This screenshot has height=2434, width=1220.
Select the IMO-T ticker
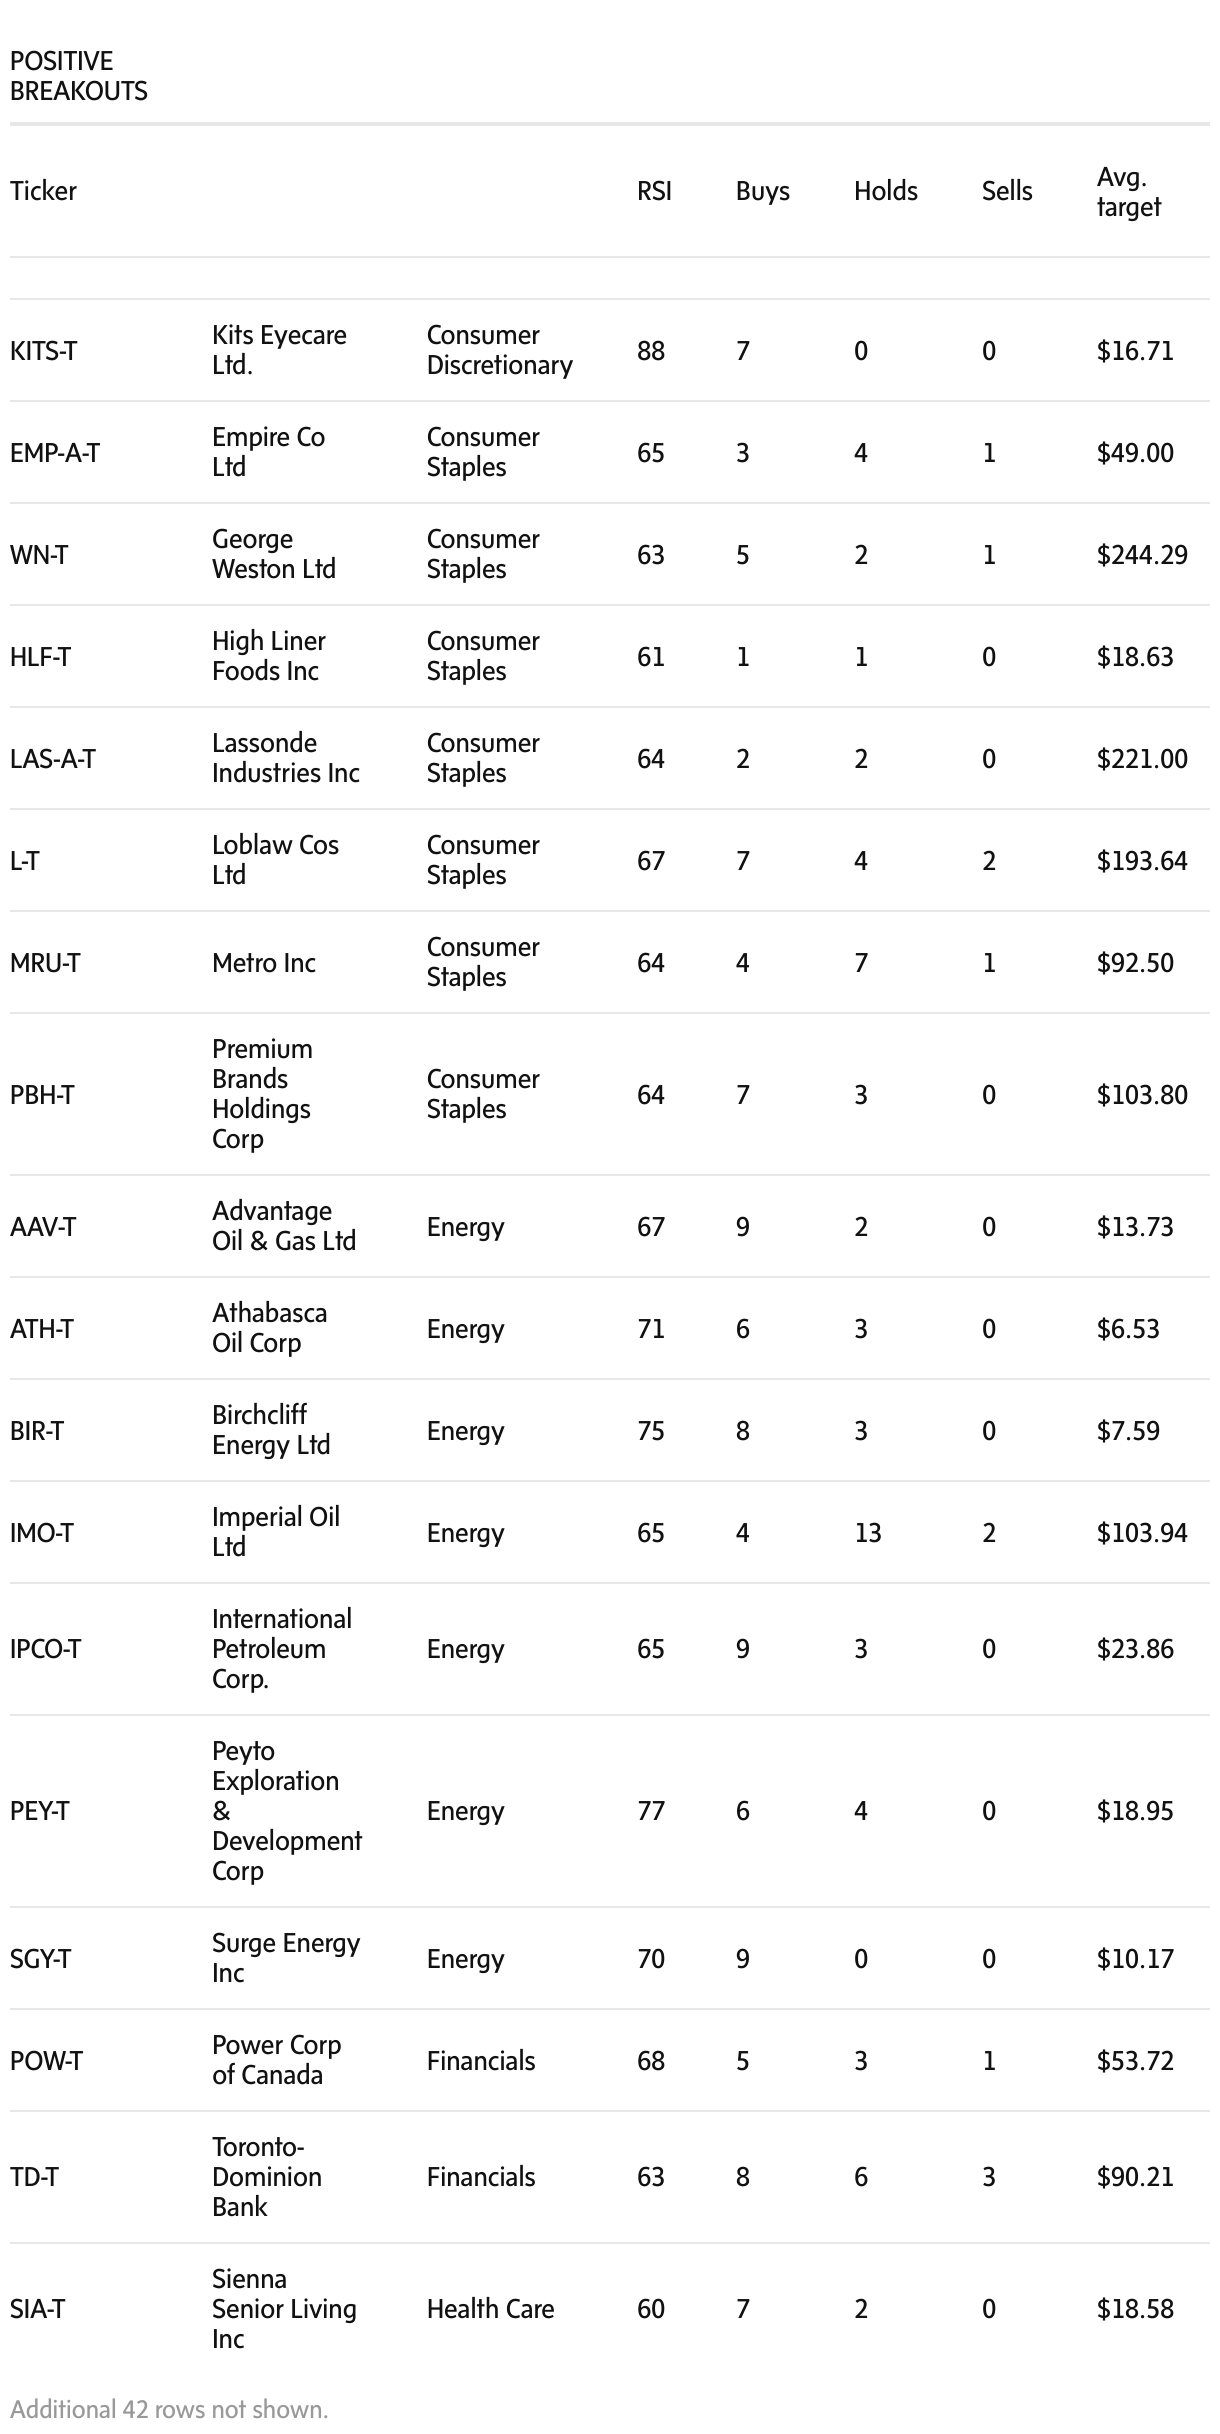tap(41, 1533)
